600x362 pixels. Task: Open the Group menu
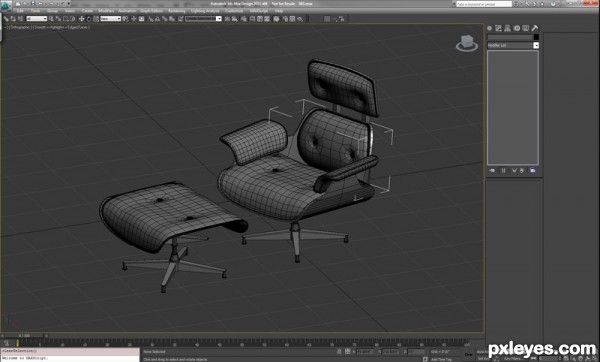[x=52, y=11]
